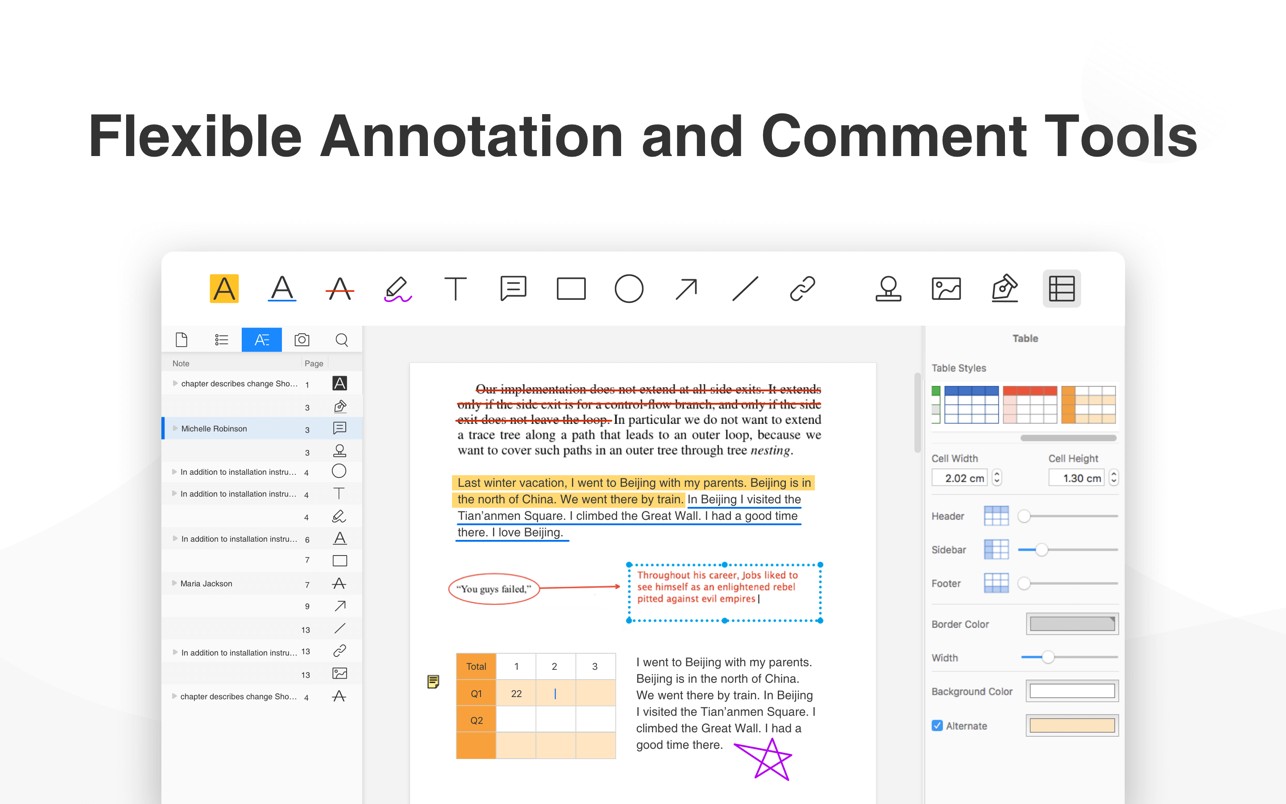Click the Footer table layout icon
The image size is (1286, 804).
pos(996,583)
